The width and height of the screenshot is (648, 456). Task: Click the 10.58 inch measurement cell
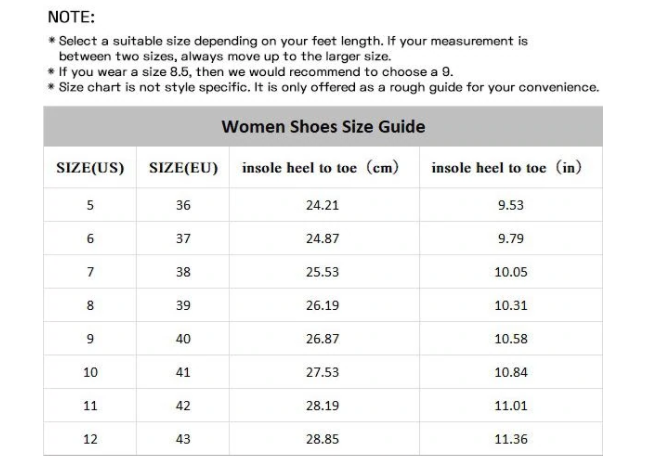pos(510,339)
